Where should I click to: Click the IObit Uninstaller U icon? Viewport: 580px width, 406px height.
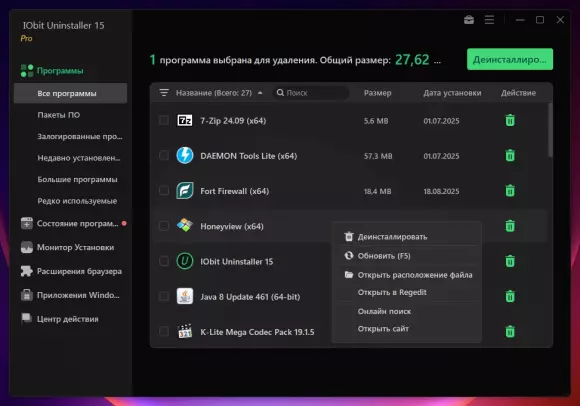[185, 261]
